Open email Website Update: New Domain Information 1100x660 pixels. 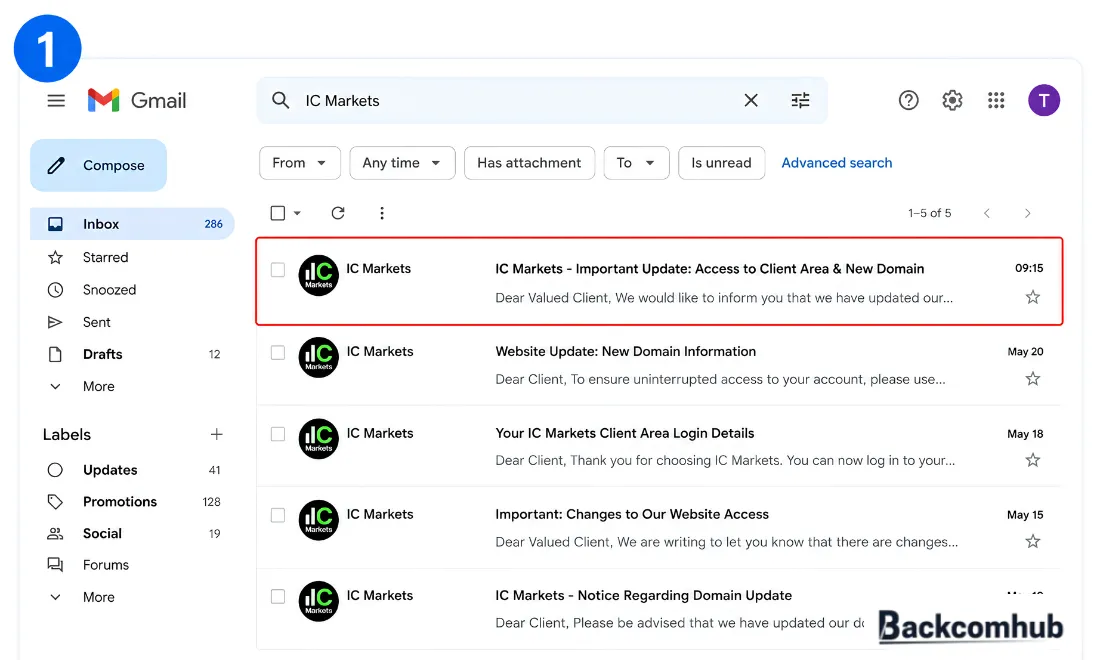pyautogui.click(x=659, y=365)
